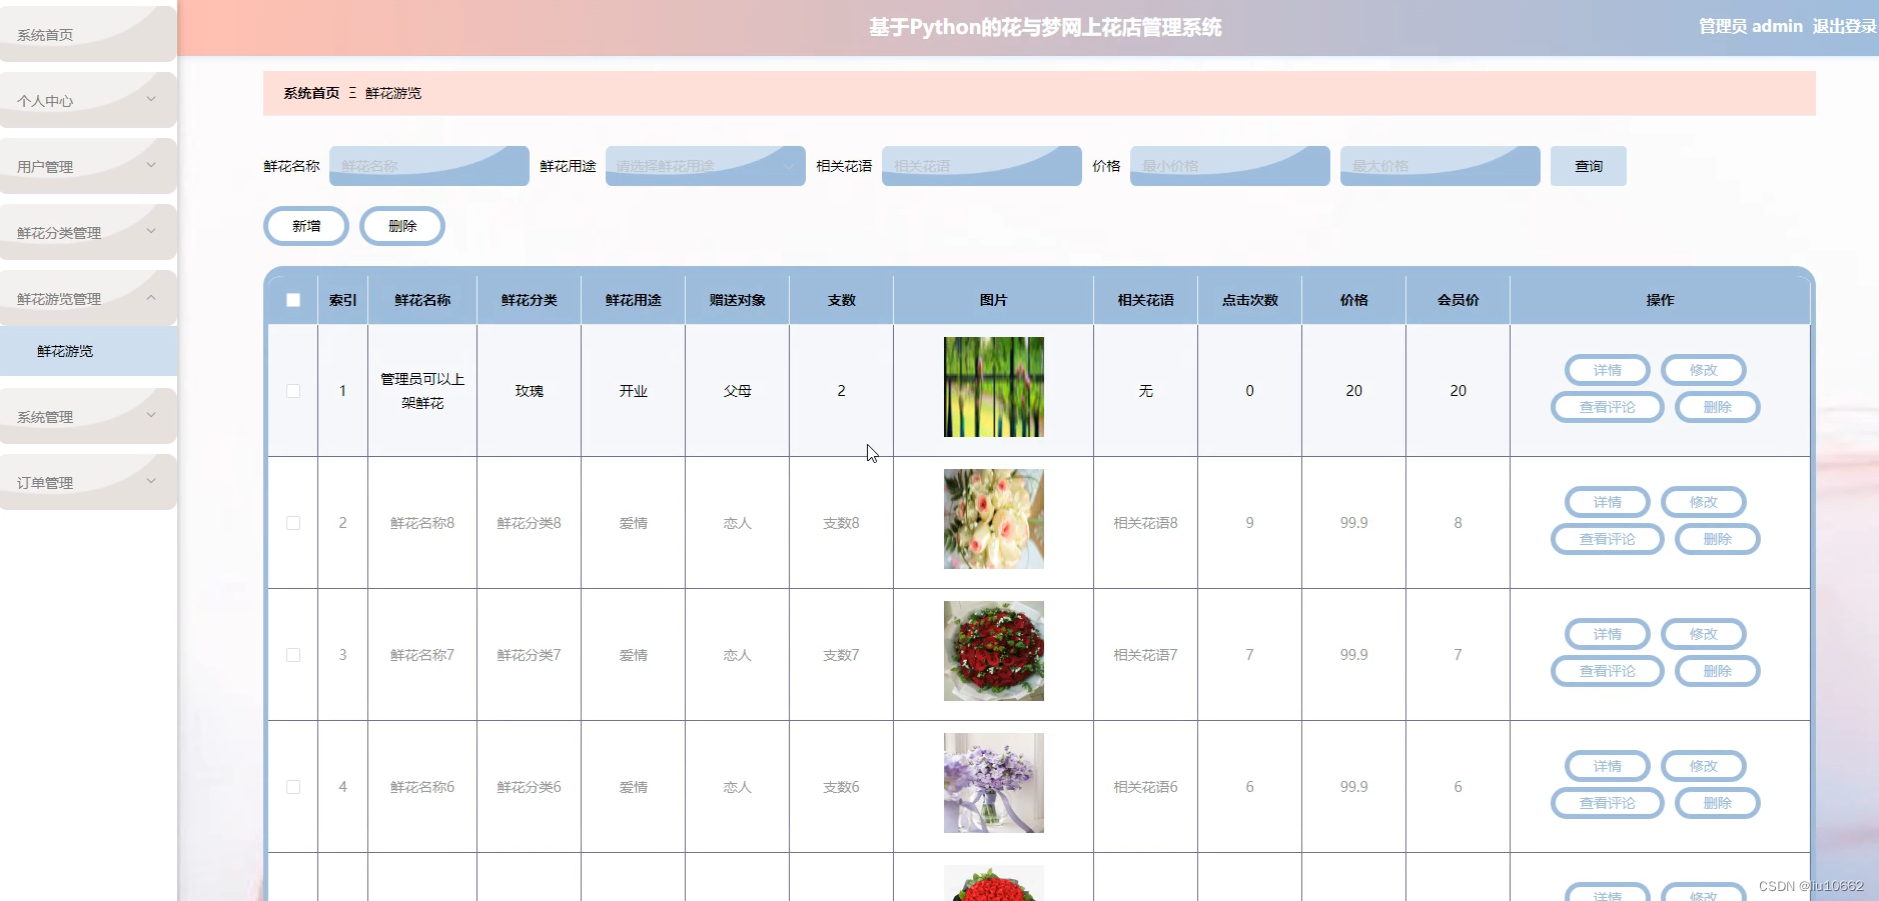Click 查看评论 for 鲜花名称7
1879x901 pixels.
(x=1606, y=671)
